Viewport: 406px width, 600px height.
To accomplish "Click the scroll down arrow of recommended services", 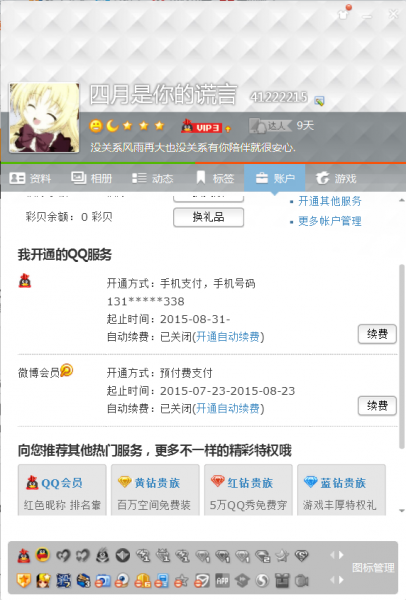I will click(401, 511).
